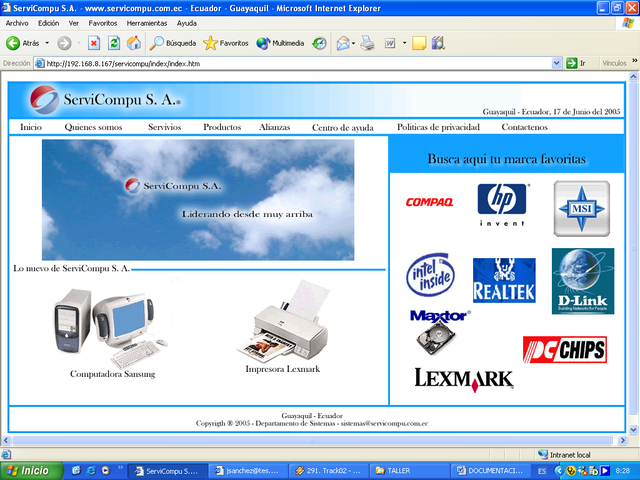Click the PC Chips brand logo
Image resolution: width=640 pixels, height=480 pixels.
pos(565,350)
